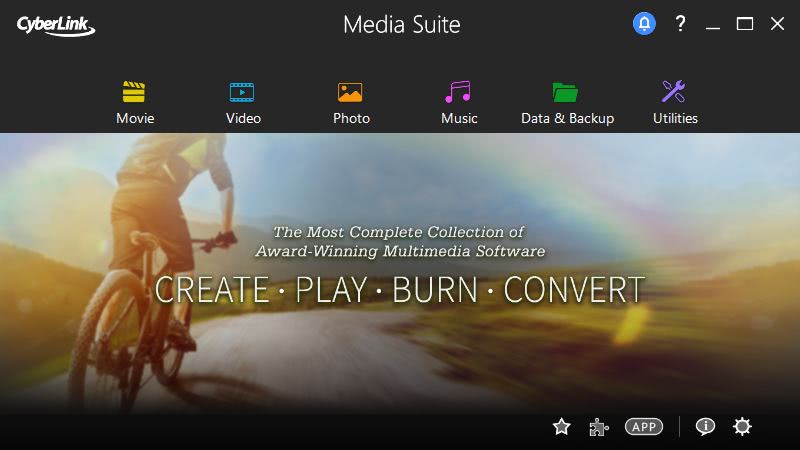The height and width of the screenshot is (450, 800).
Task: Open settings with the gear icon
Action: point(742,427)
